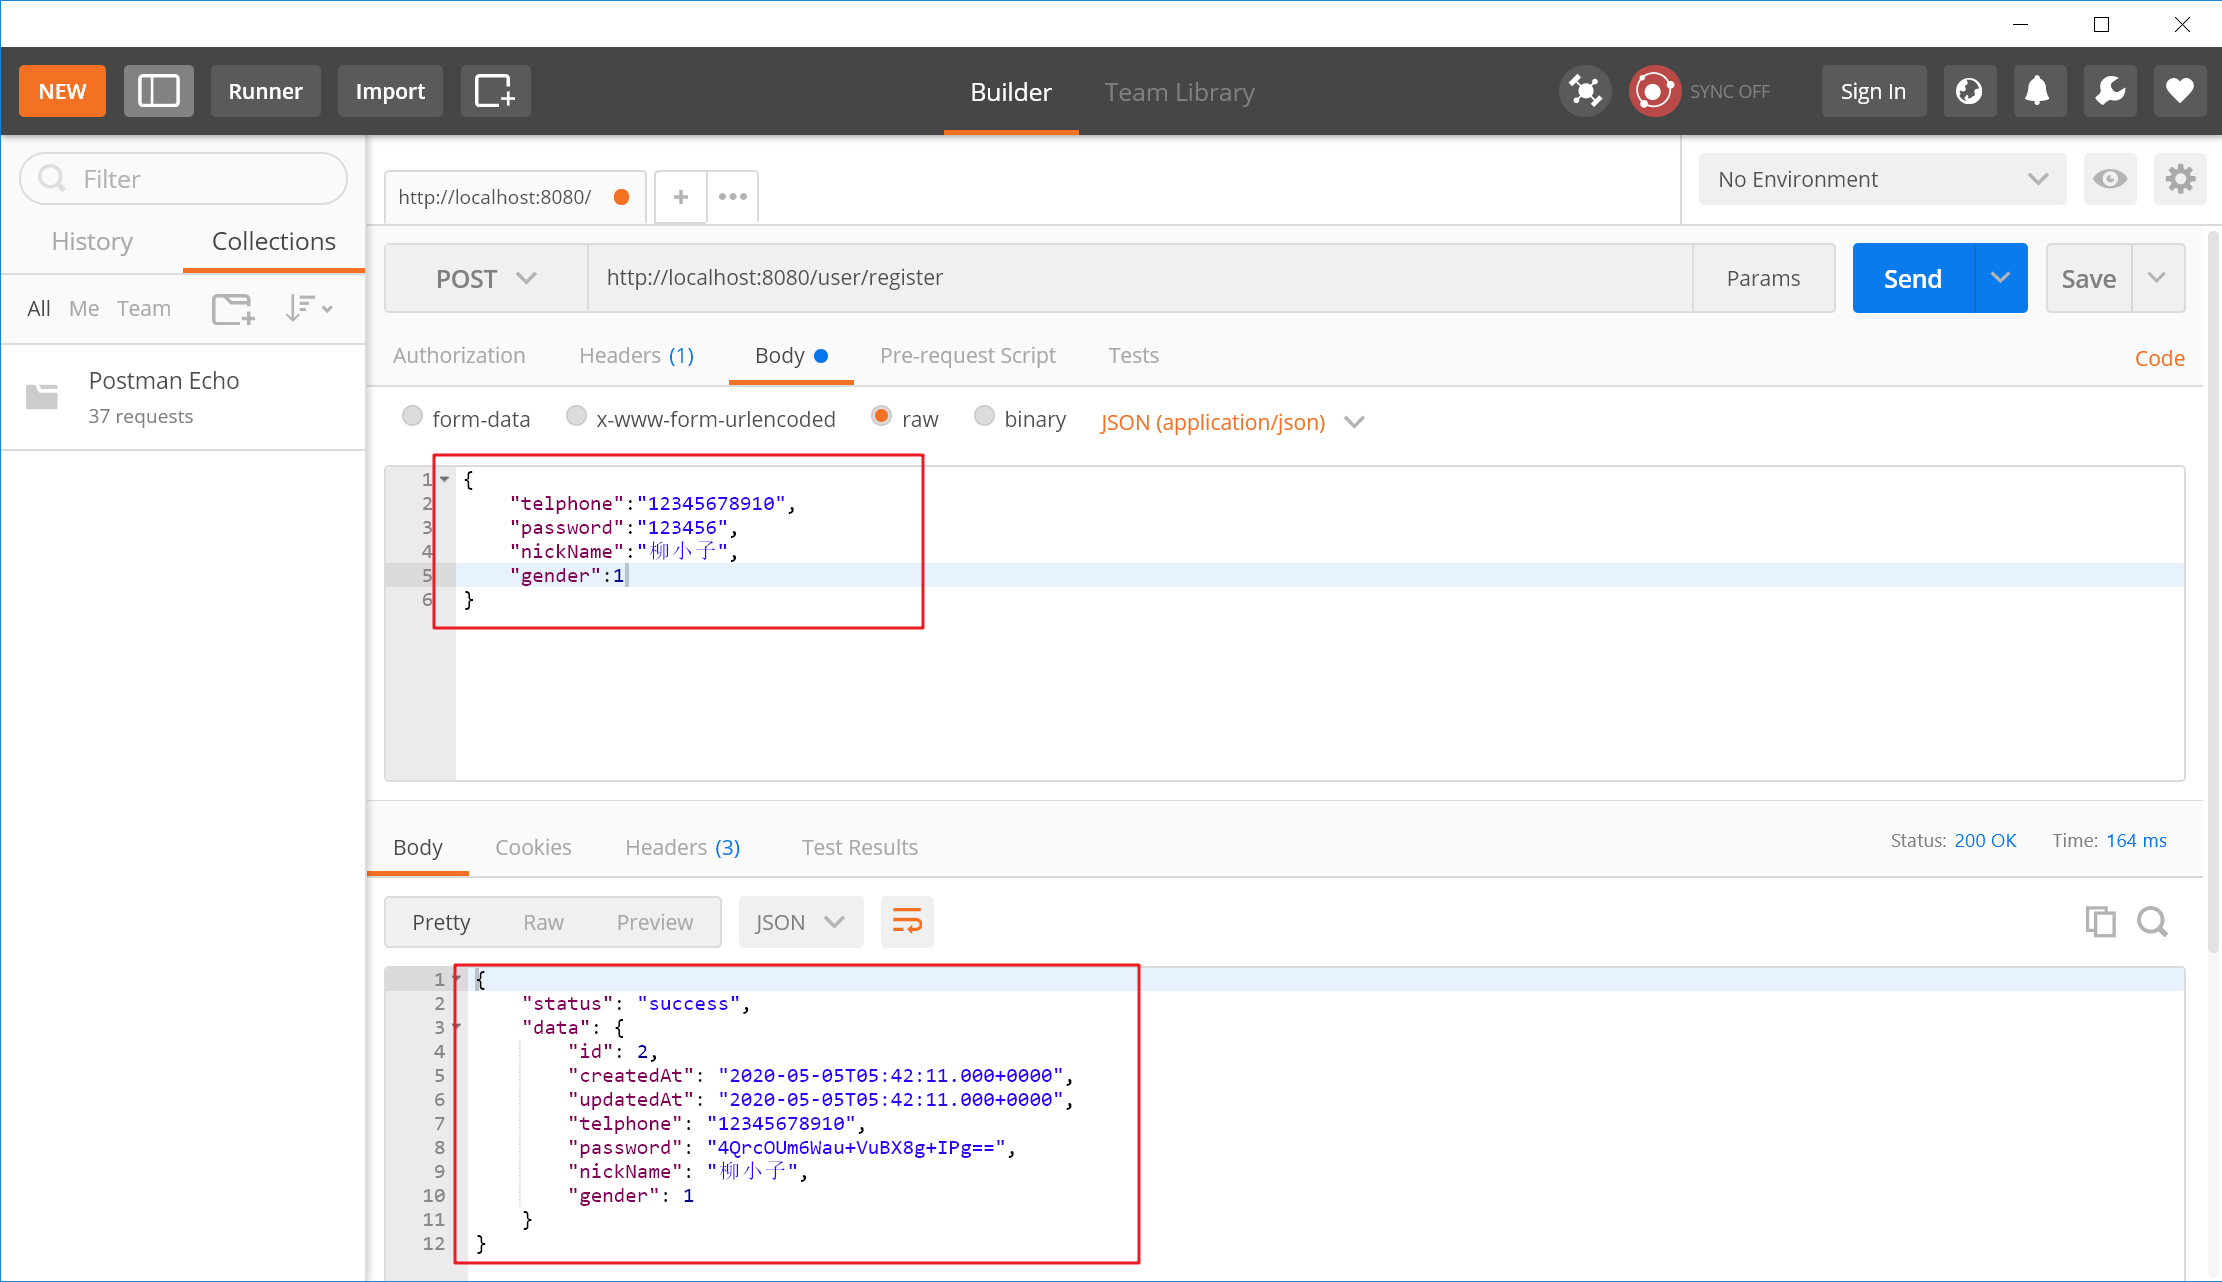Click the wrench/settings tool icon
This screenshot has height=1282, width=2222.
(x=2109, y=90)
